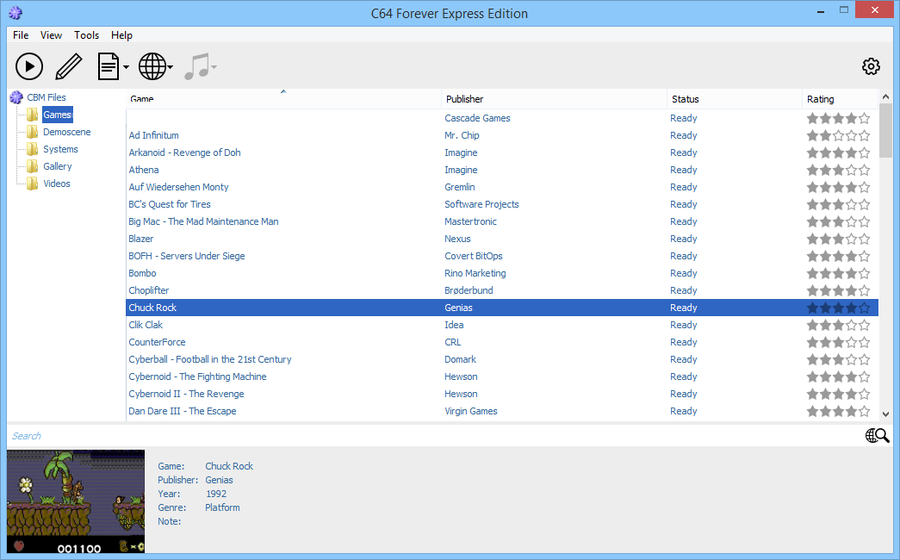This screenshot has width=900, height=560.
Task: Sort the list by Publisher column
Action: tap(465, 99)
